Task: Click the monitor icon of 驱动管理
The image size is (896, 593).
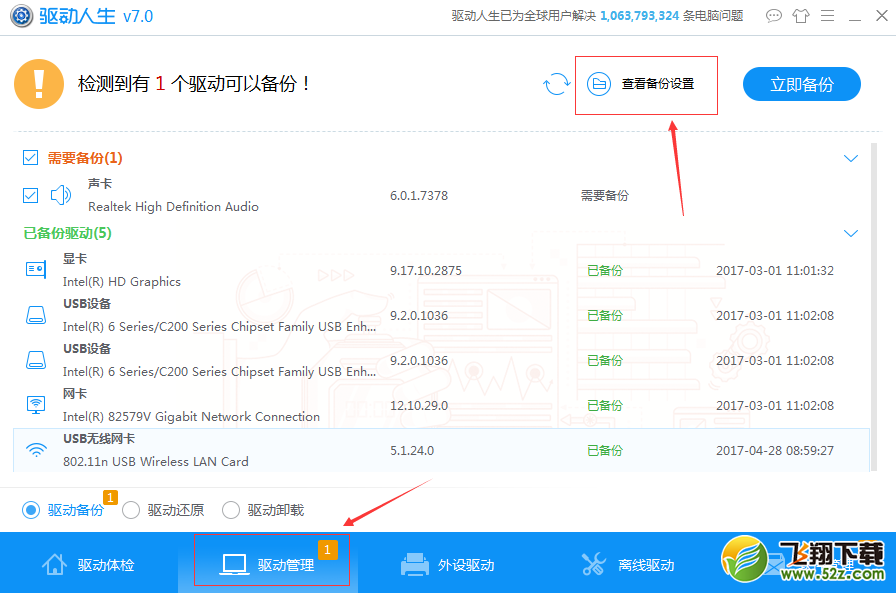Action: pos(234,564)
